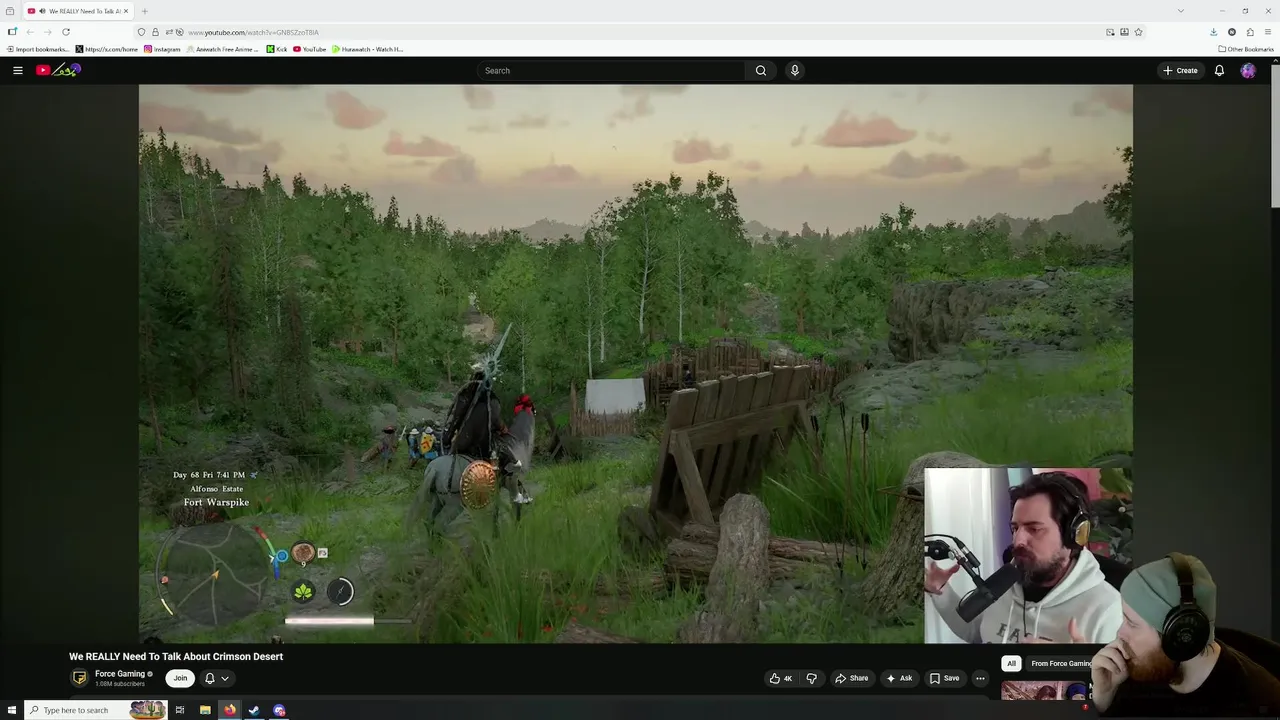
Task: Switch to Firefox on the taskbar
Action: pos(229,710)
